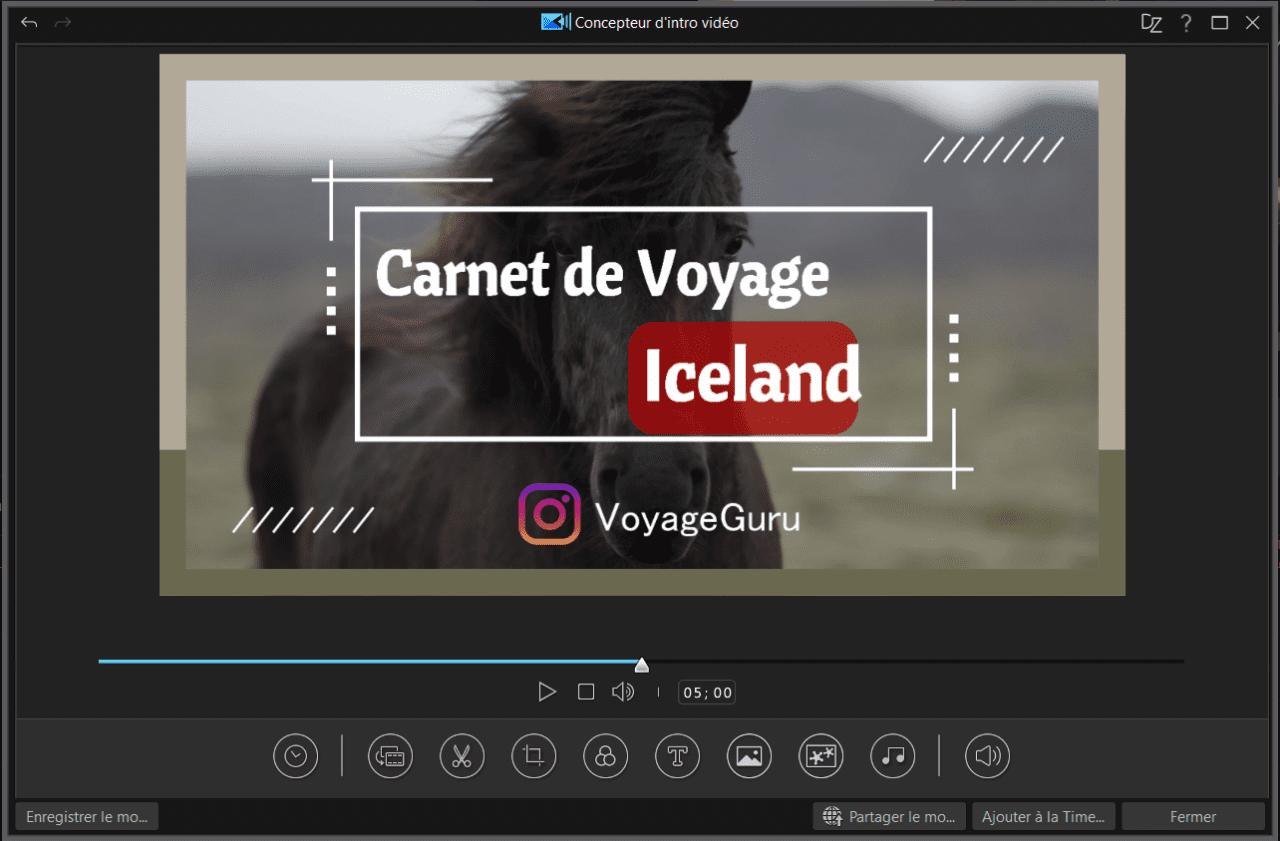Select the Instagram logo in the preview

click(x=549, y=514)
